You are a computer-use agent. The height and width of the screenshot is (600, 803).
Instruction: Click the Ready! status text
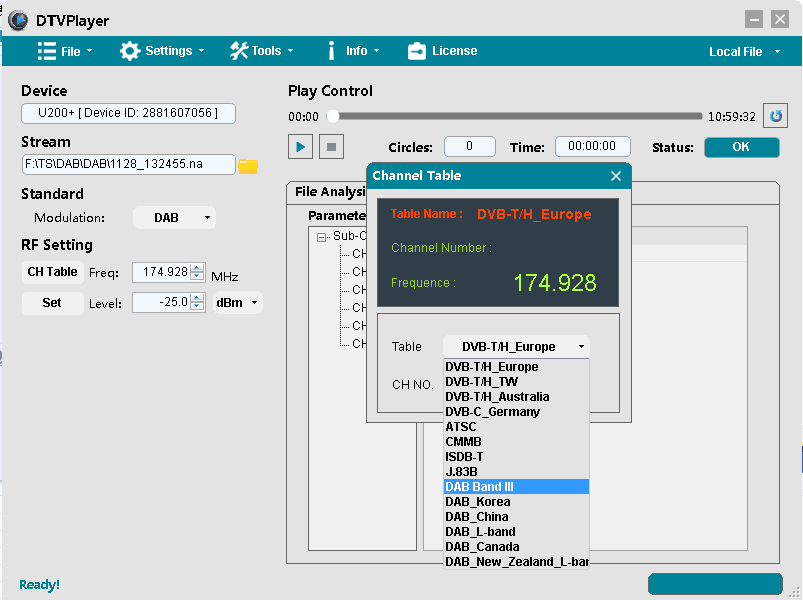click(39, 585)
